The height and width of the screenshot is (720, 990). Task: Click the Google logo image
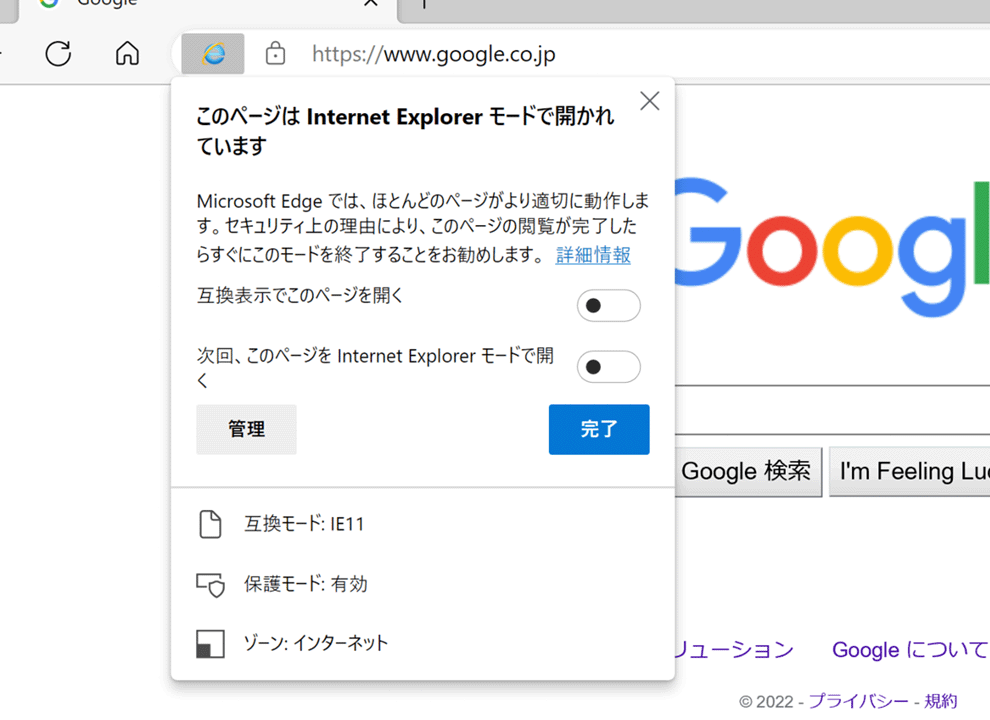832,248
